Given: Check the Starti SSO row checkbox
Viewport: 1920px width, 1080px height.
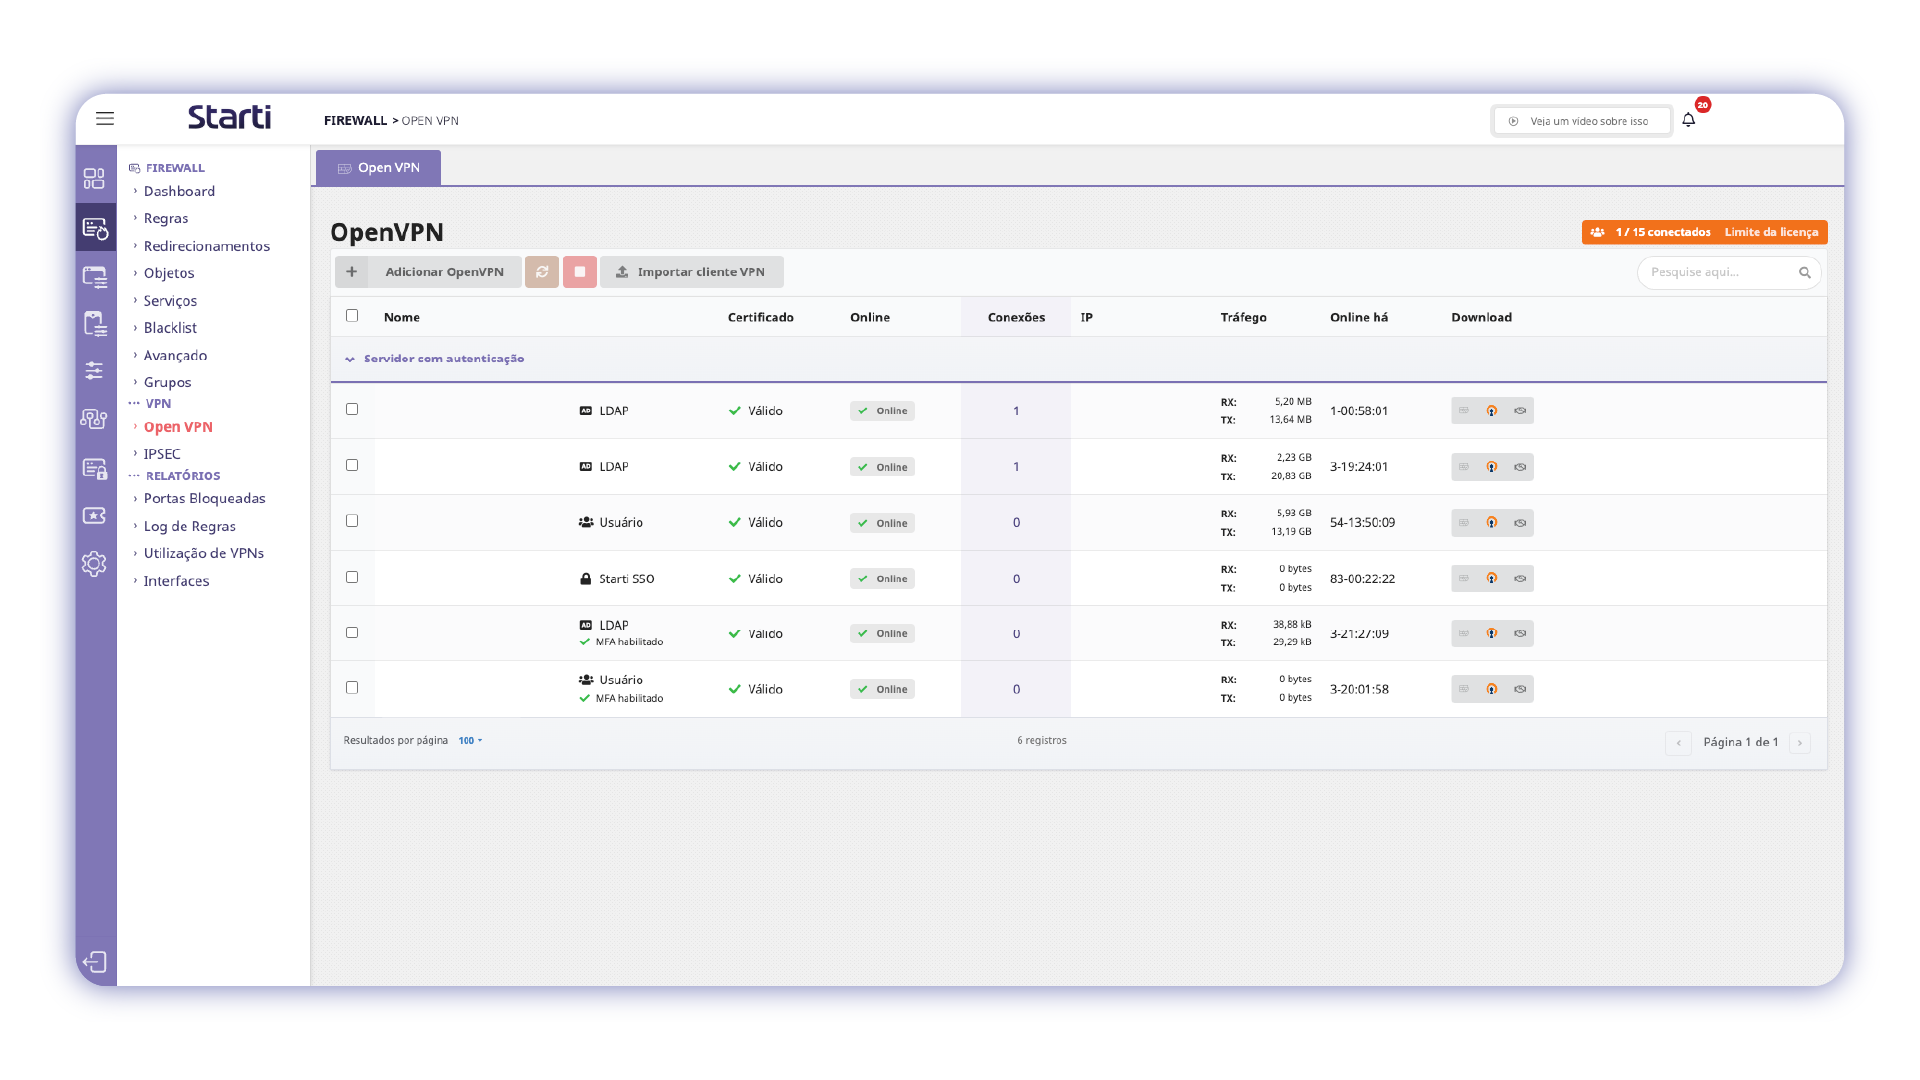Looking at the screenshot, I should click(x=352, y=577).
